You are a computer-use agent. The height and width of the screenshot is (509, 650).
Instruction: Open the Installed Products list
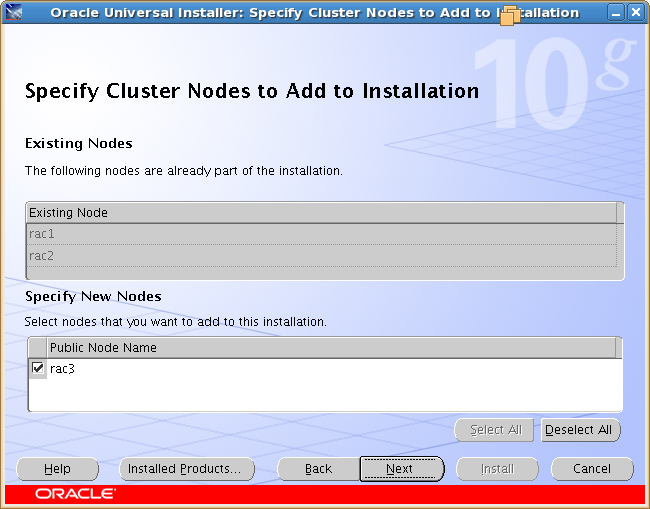187,469
